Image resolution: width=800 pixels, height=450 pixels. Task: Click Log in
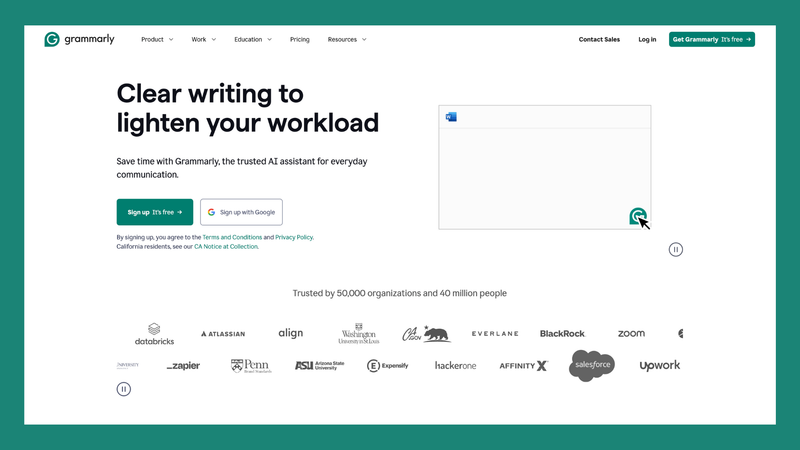(x=647, y=39)
